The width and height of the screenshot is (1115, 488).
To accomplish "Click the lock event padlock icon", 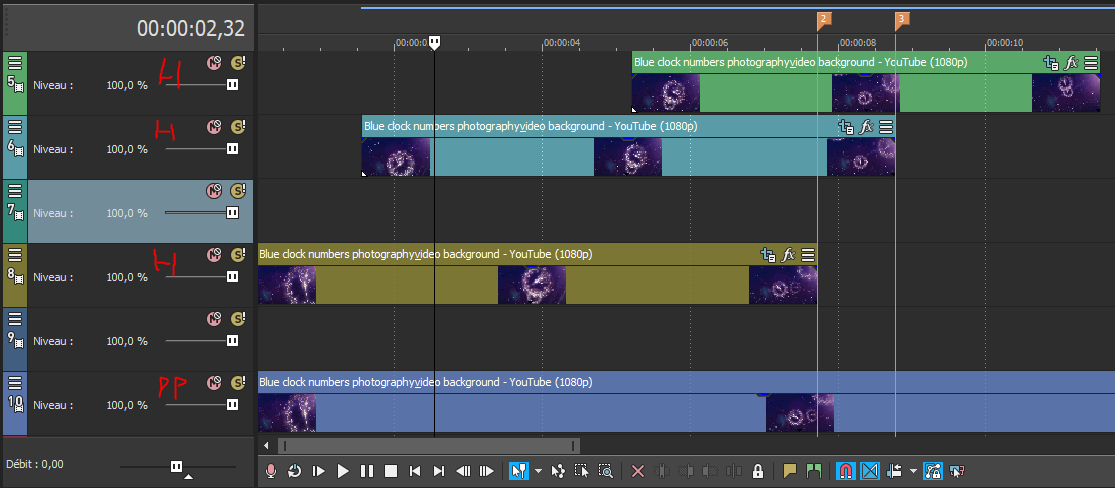I will tap(758, 471).
